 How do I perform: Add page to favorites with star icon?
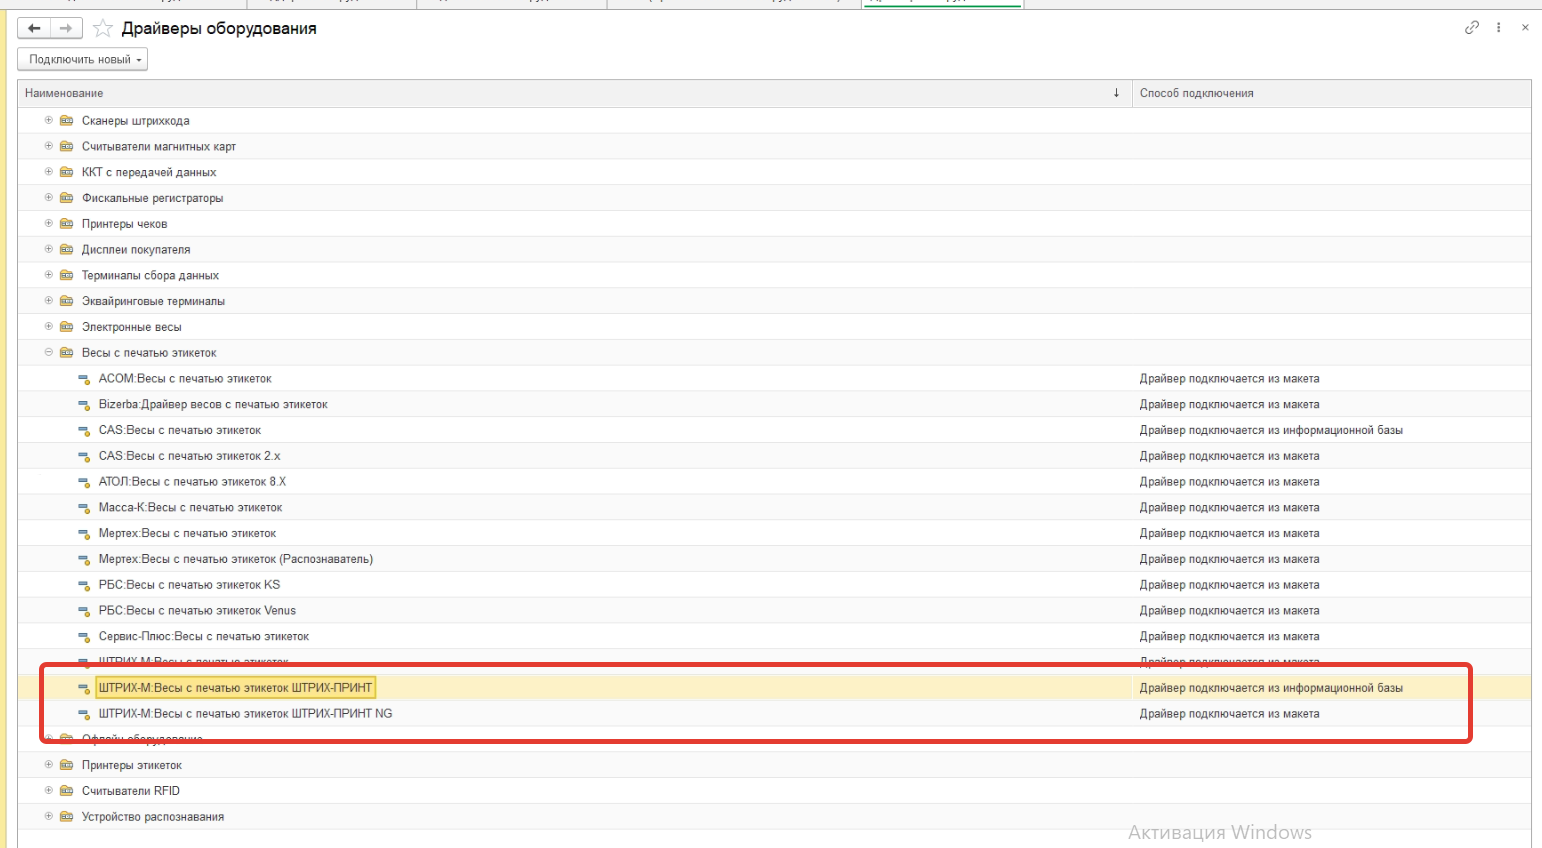pyautogui.click(x=102, y=28)
